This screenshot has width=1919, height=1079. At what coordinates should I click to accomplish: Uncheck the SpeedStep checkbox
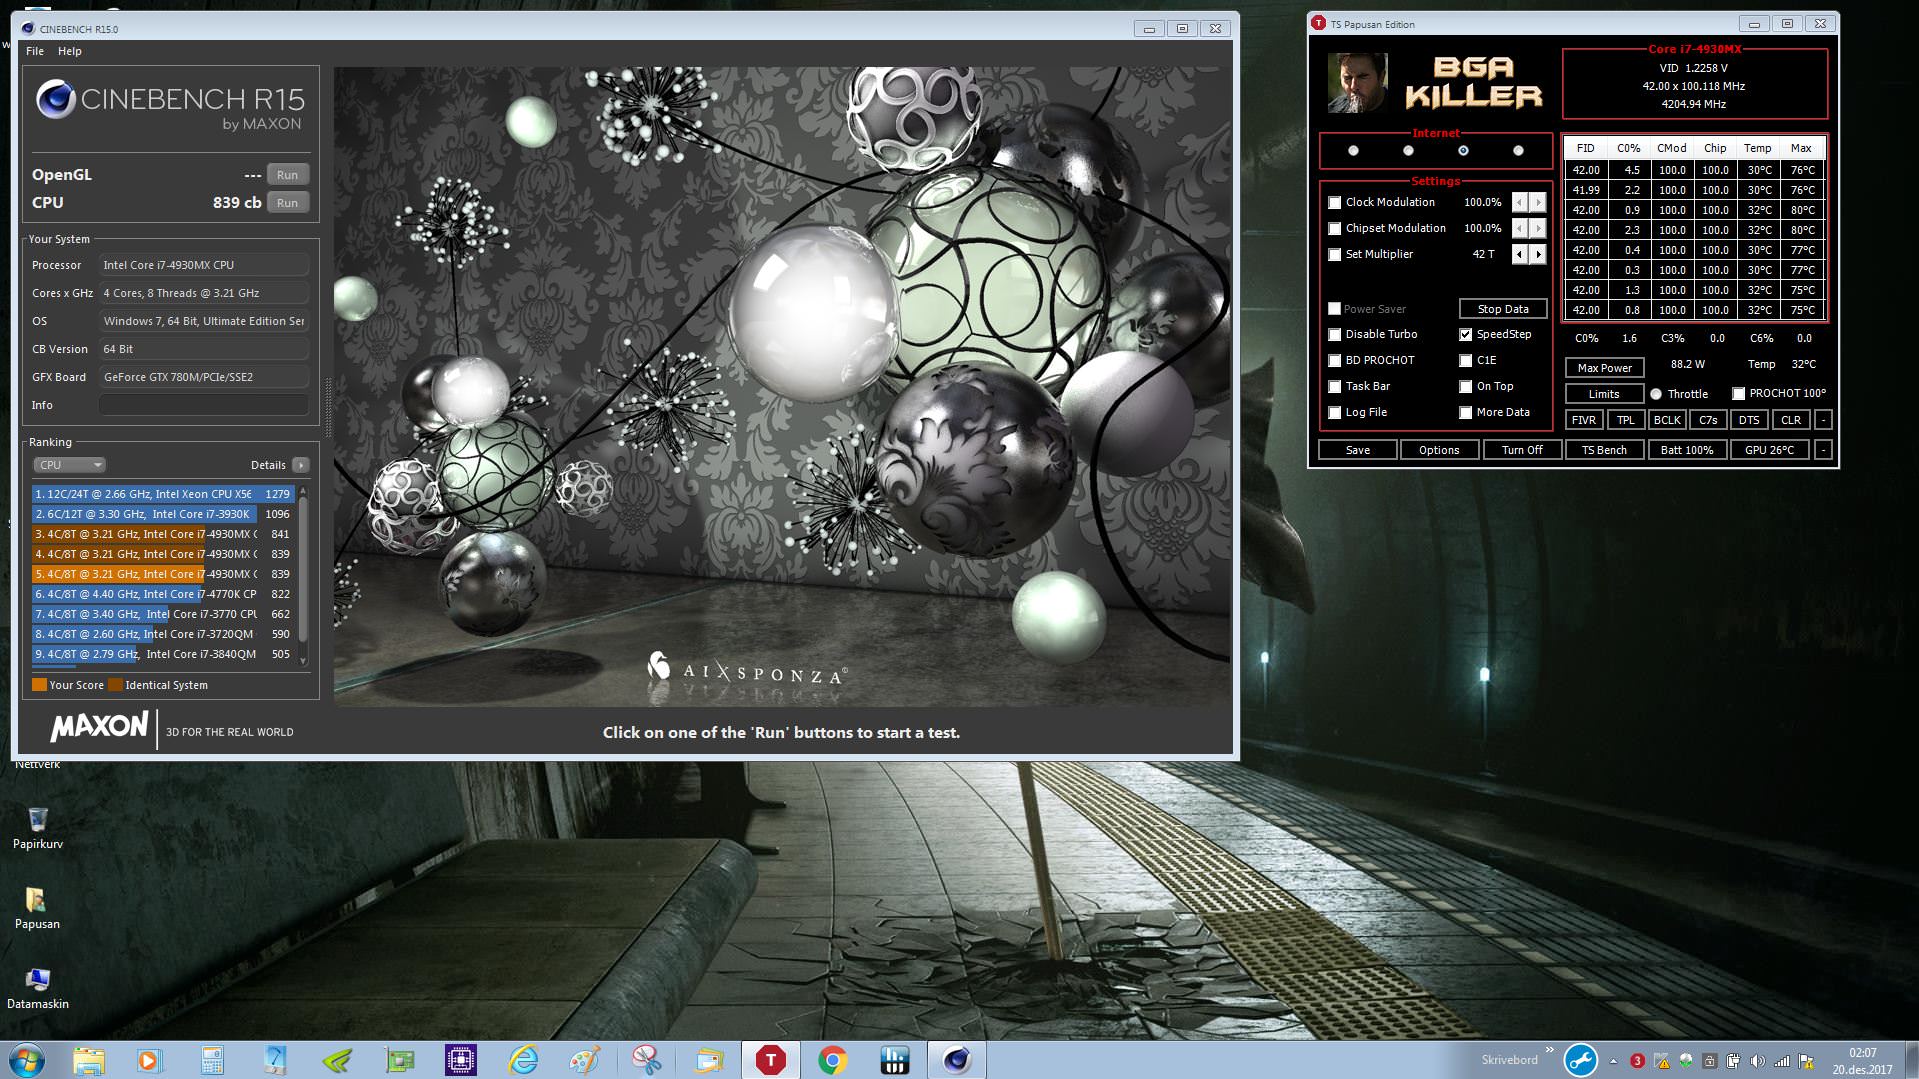(1466, 335)
